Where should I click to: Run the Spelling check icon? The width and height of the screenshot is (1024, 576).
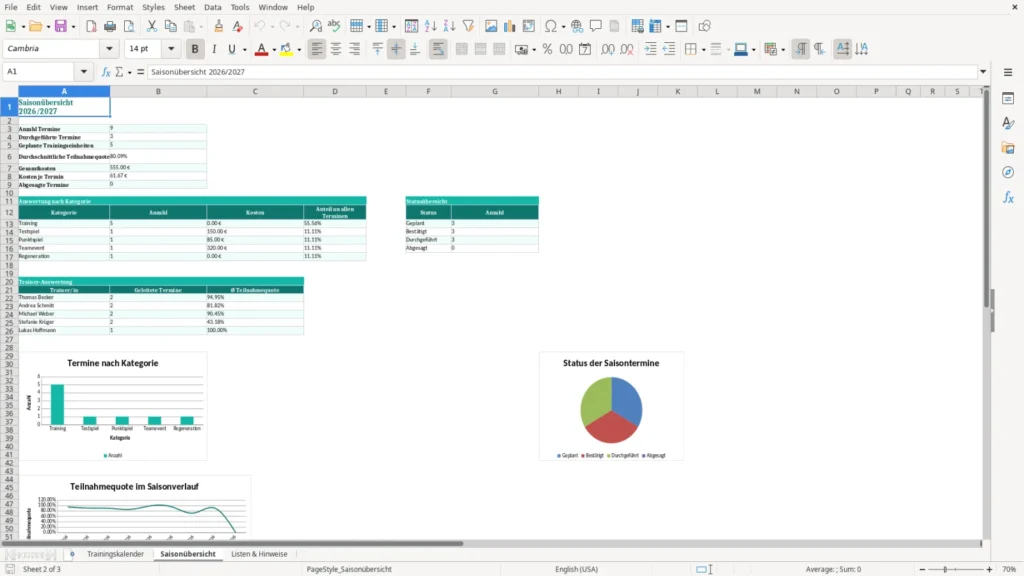(334, 26)
